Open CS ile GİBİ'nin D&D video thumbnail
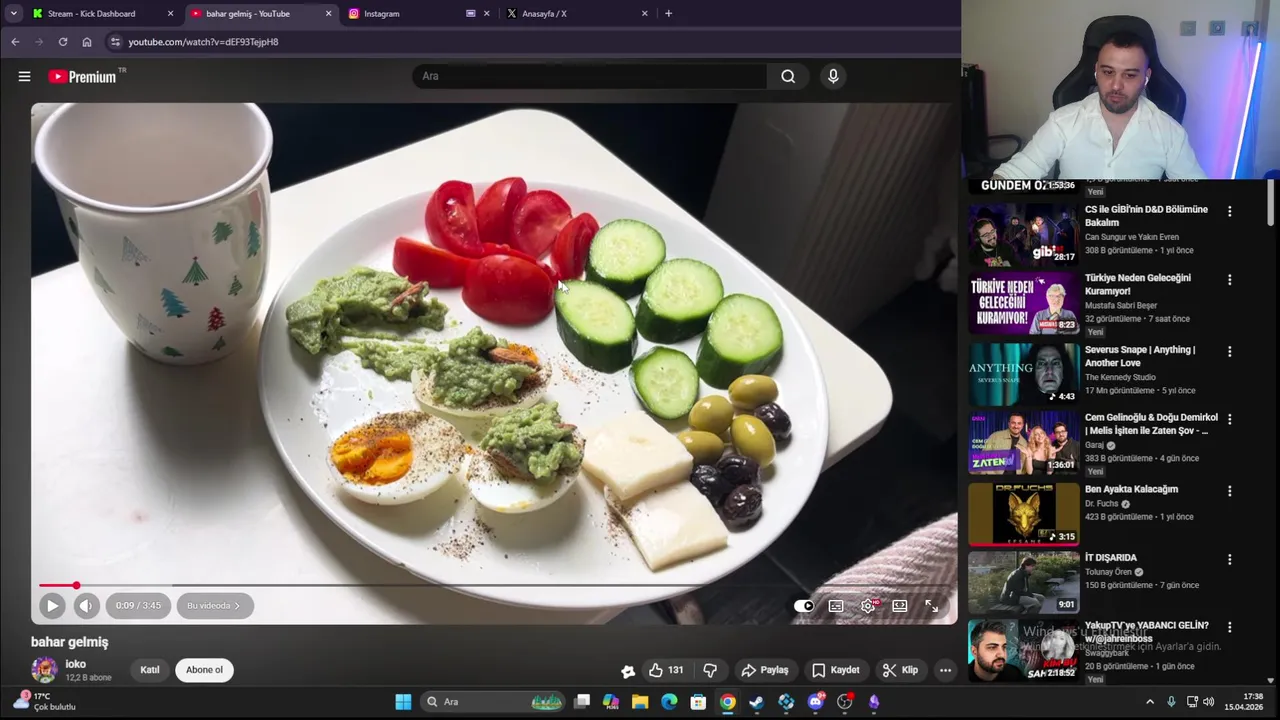The image size is (1280, 720). tap(1024, 234)
